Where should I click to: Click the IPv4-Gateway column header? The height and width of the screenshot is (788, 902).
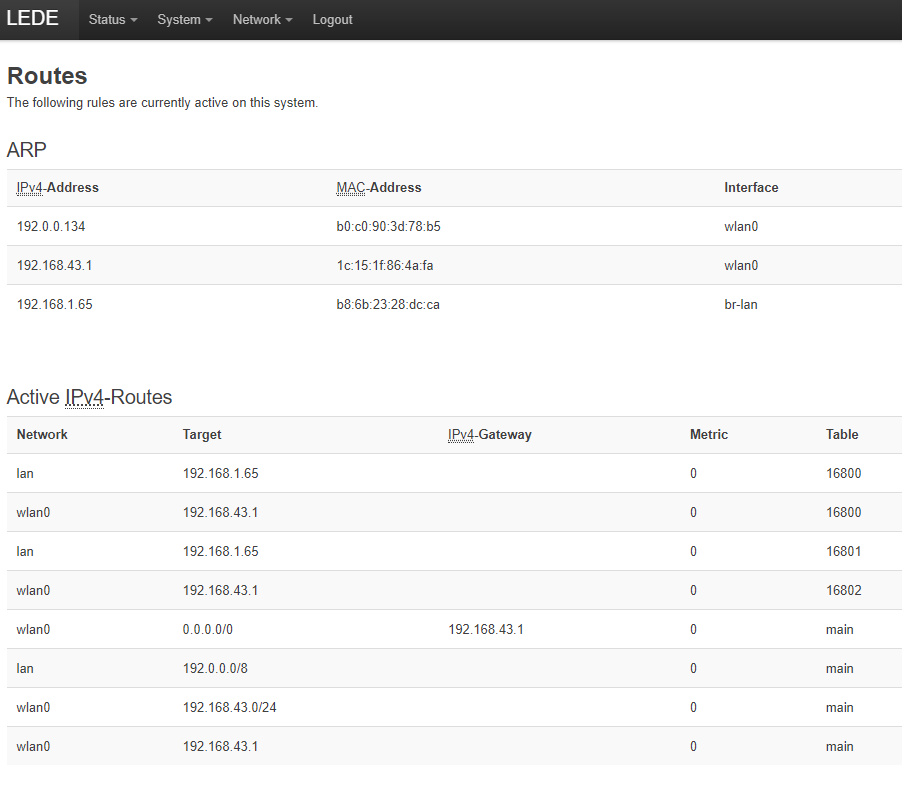pyautogui.click(x=490, y=435)
